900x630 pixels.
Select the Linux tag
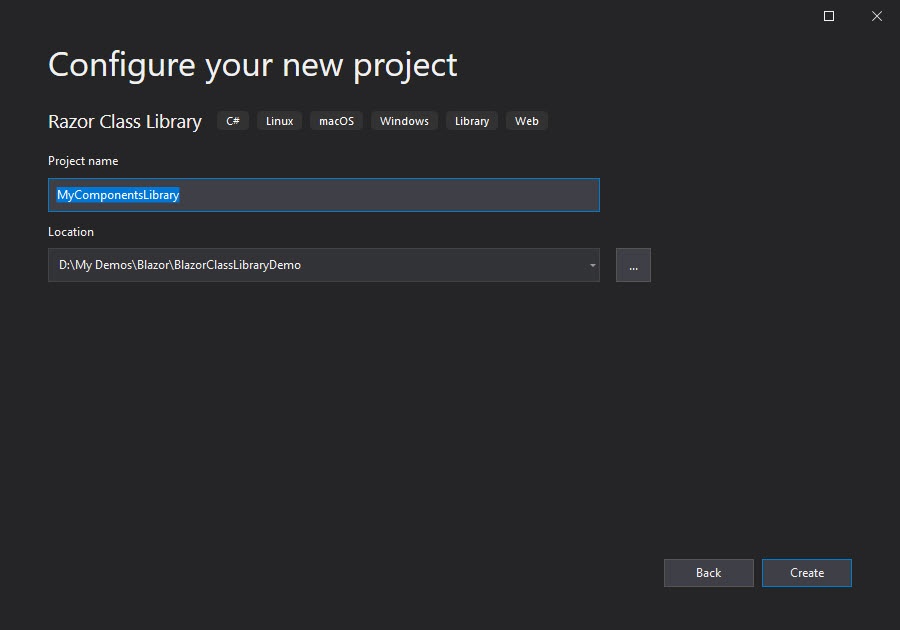280,121
